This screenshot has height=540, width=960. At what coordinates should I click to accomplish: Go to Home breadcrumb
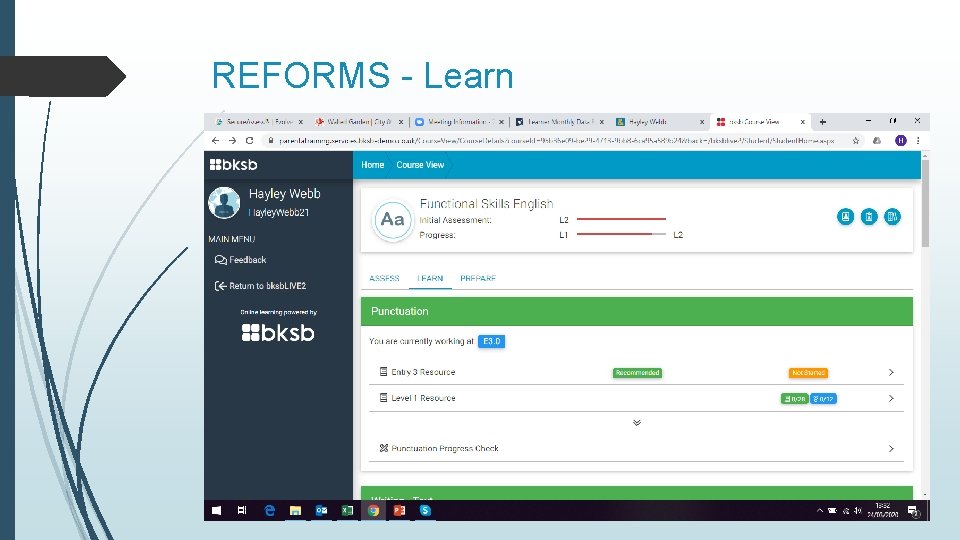tap(372, 165)
